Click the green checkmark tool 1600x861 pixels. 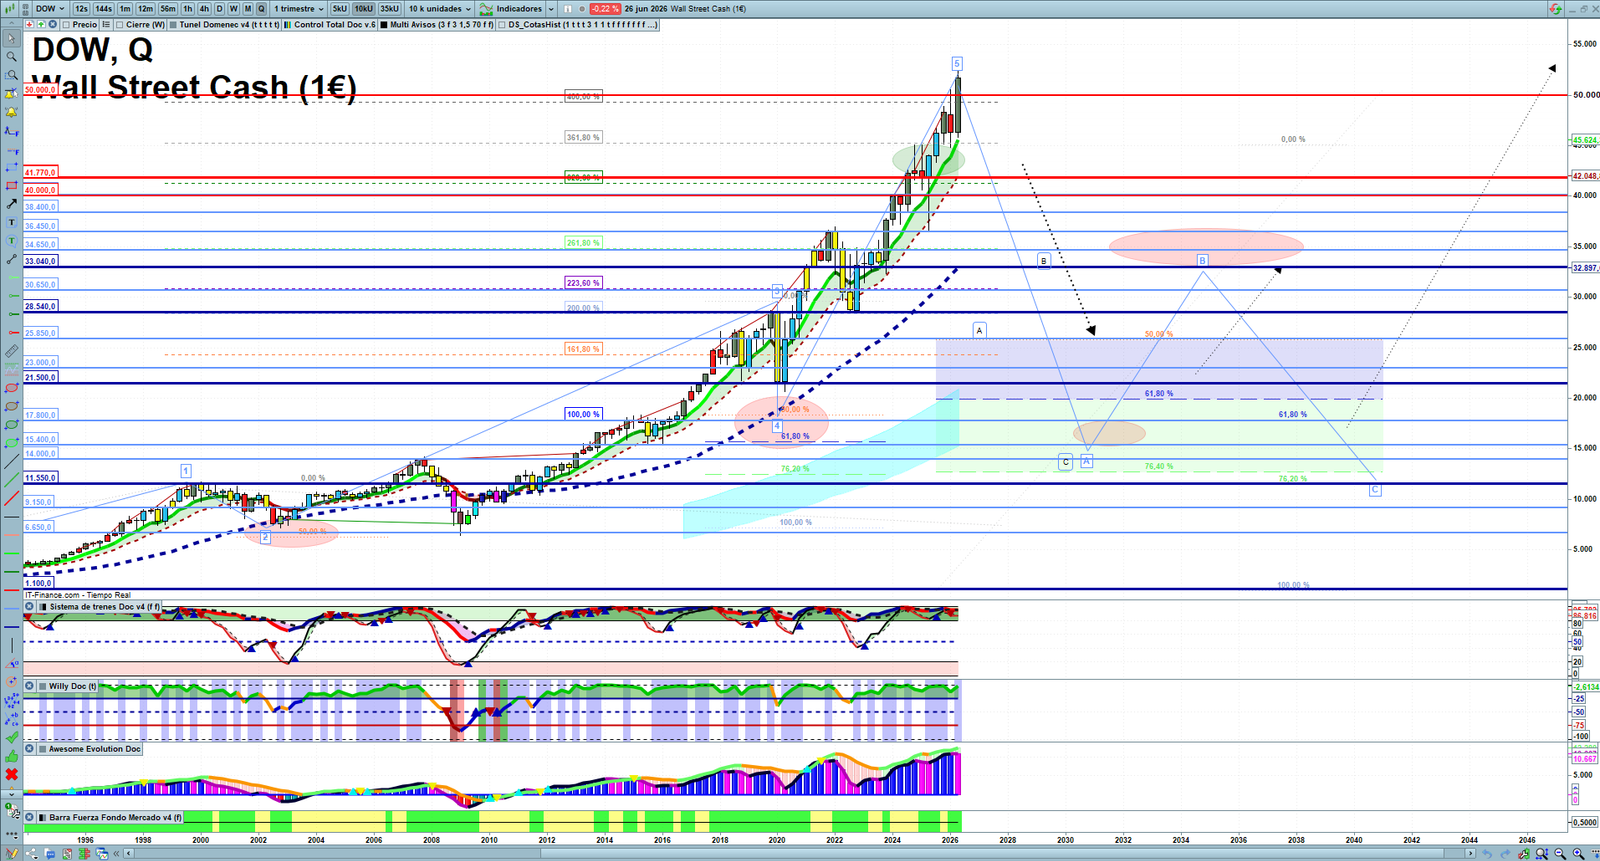pyautogui.click(x=11, y=737)
